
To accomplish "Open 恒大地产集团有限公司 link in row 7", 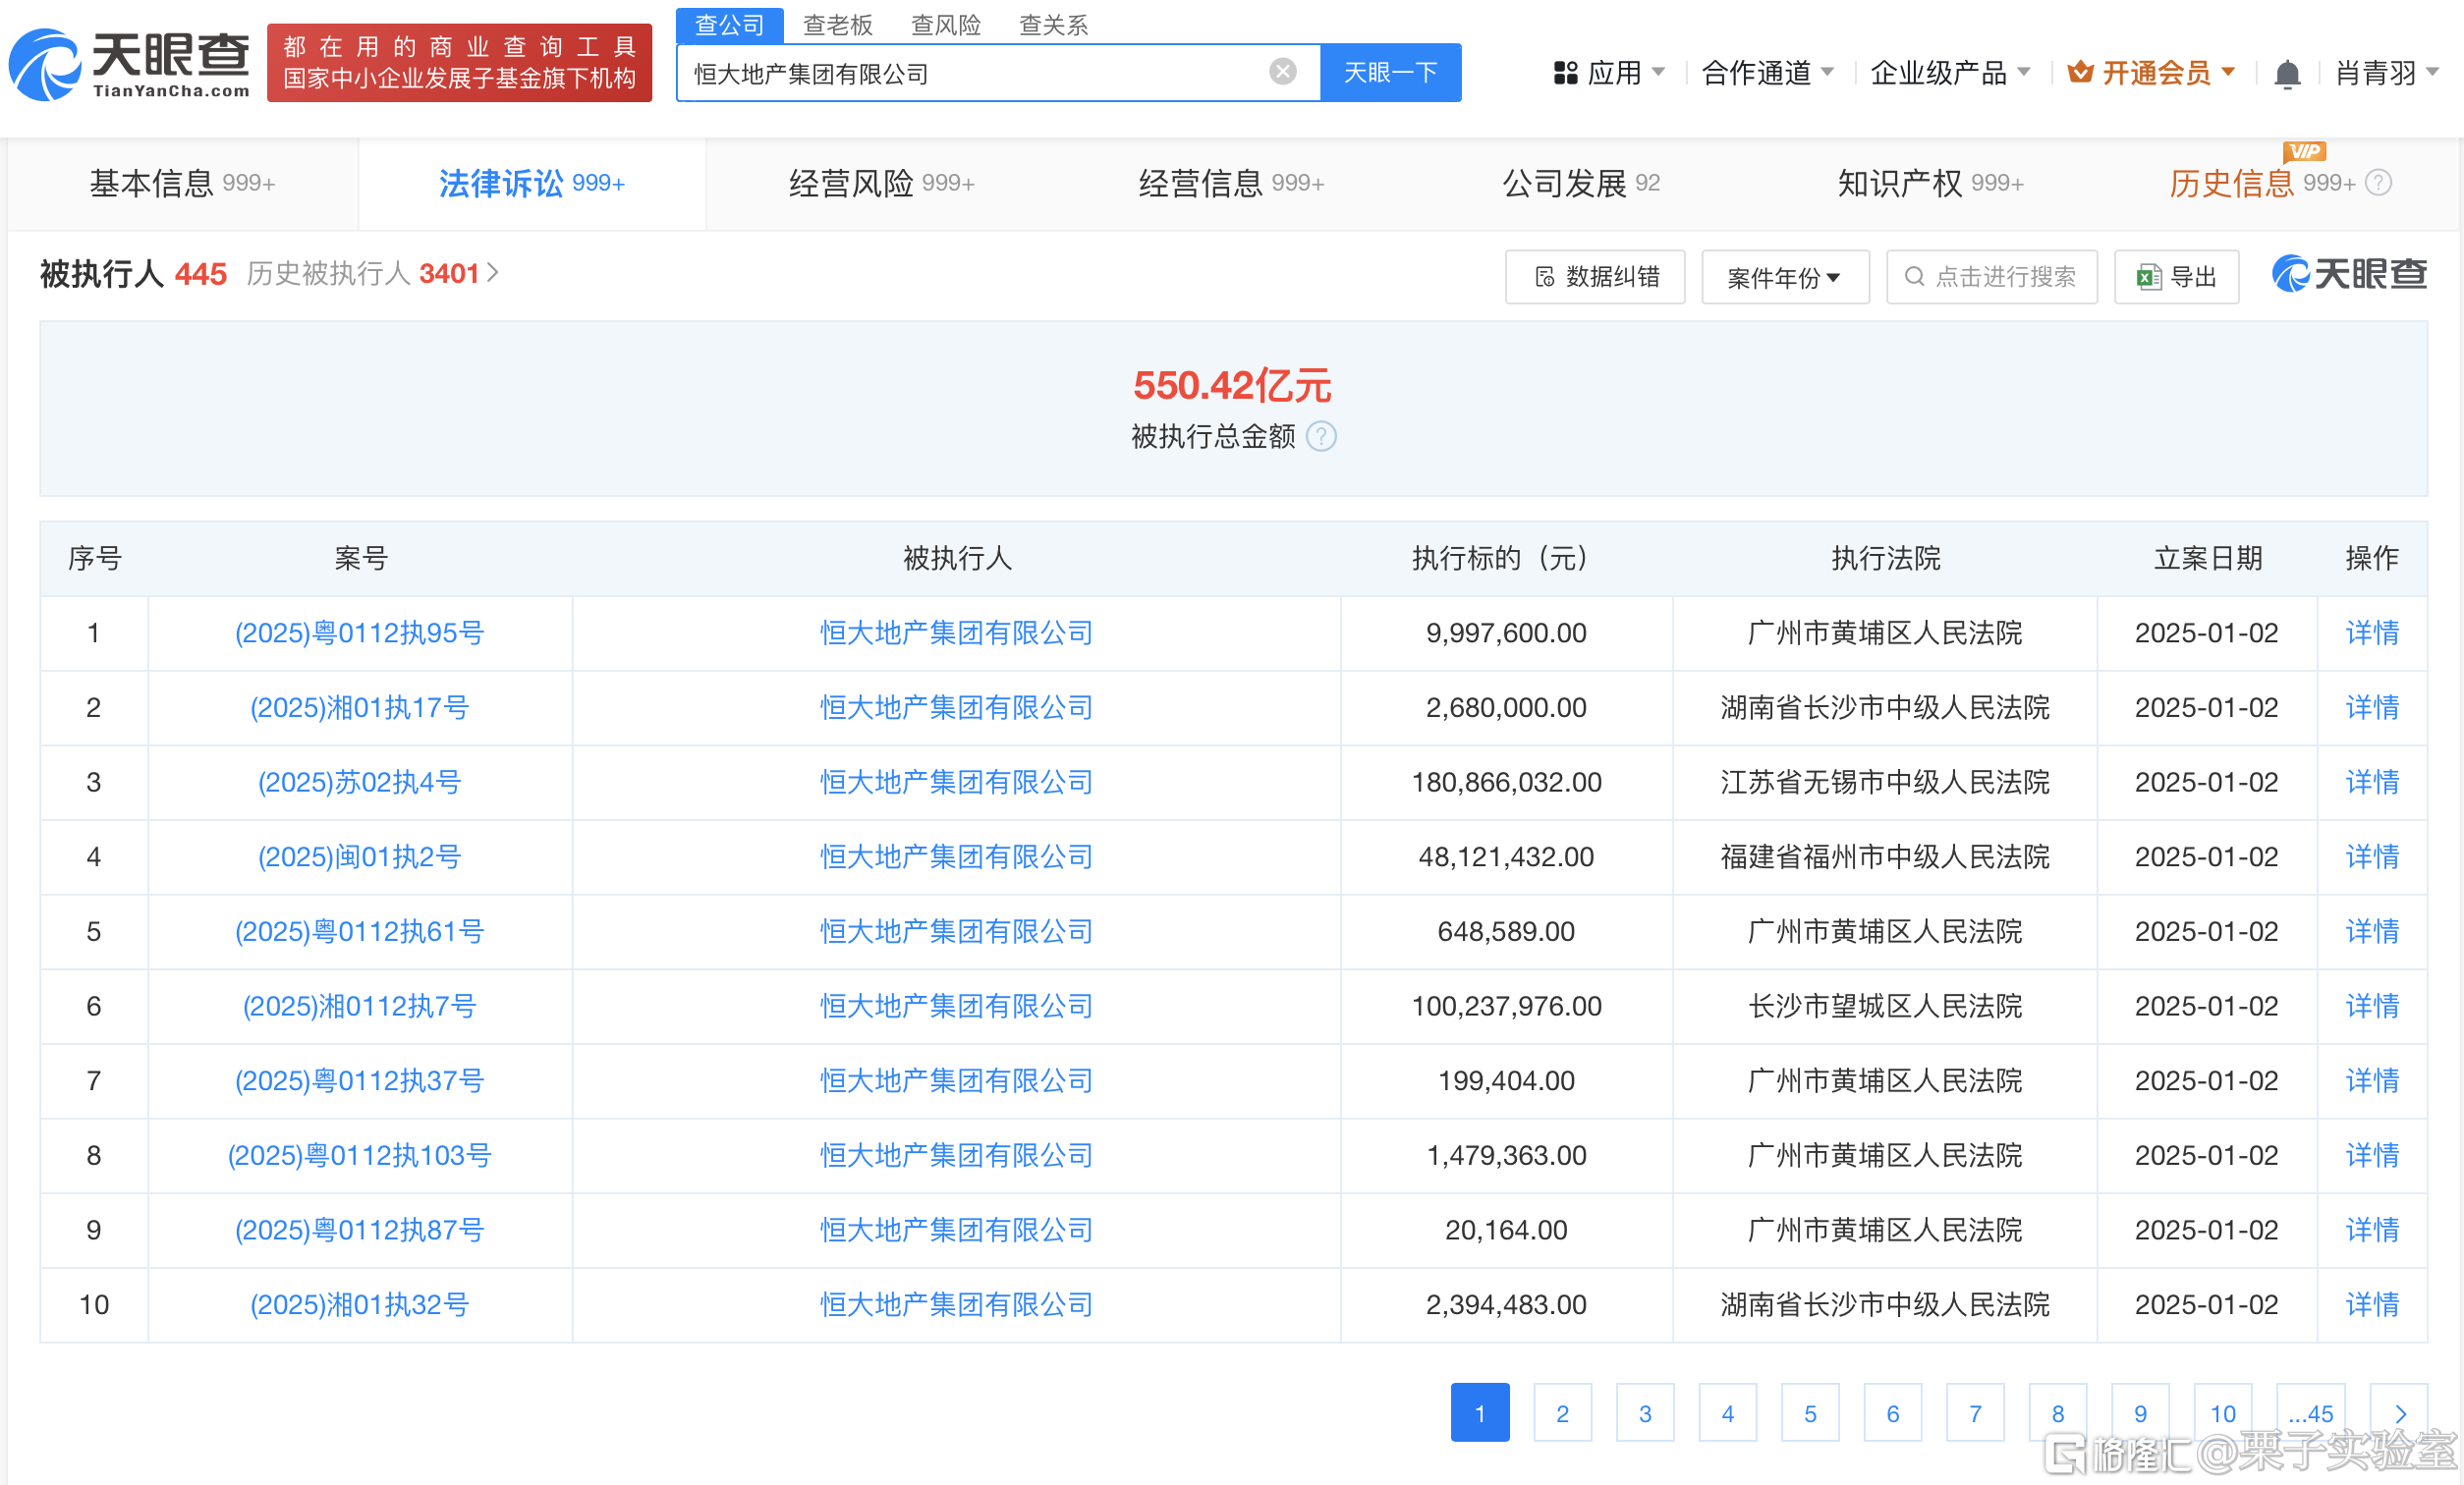I will point(956,1081).
